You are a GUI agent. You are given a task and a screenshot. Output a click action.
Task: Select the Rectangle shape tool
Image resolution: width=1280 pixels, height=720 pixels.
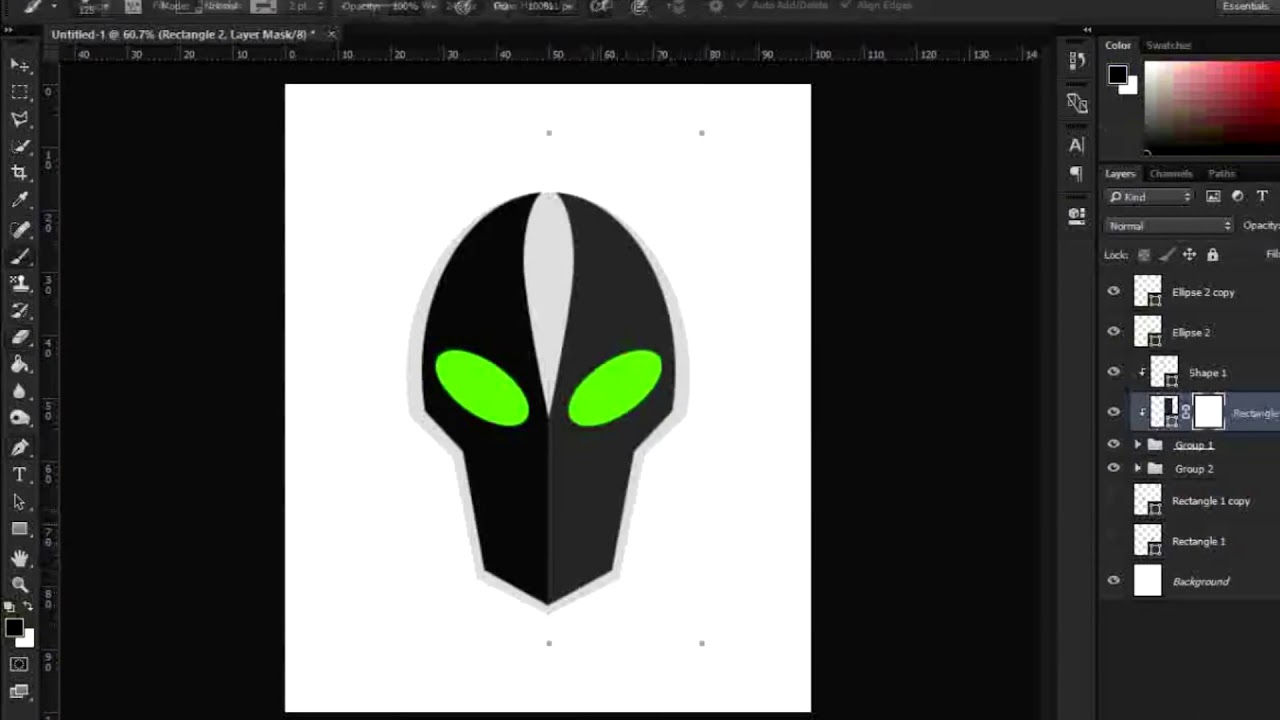[x=20, y=529]
